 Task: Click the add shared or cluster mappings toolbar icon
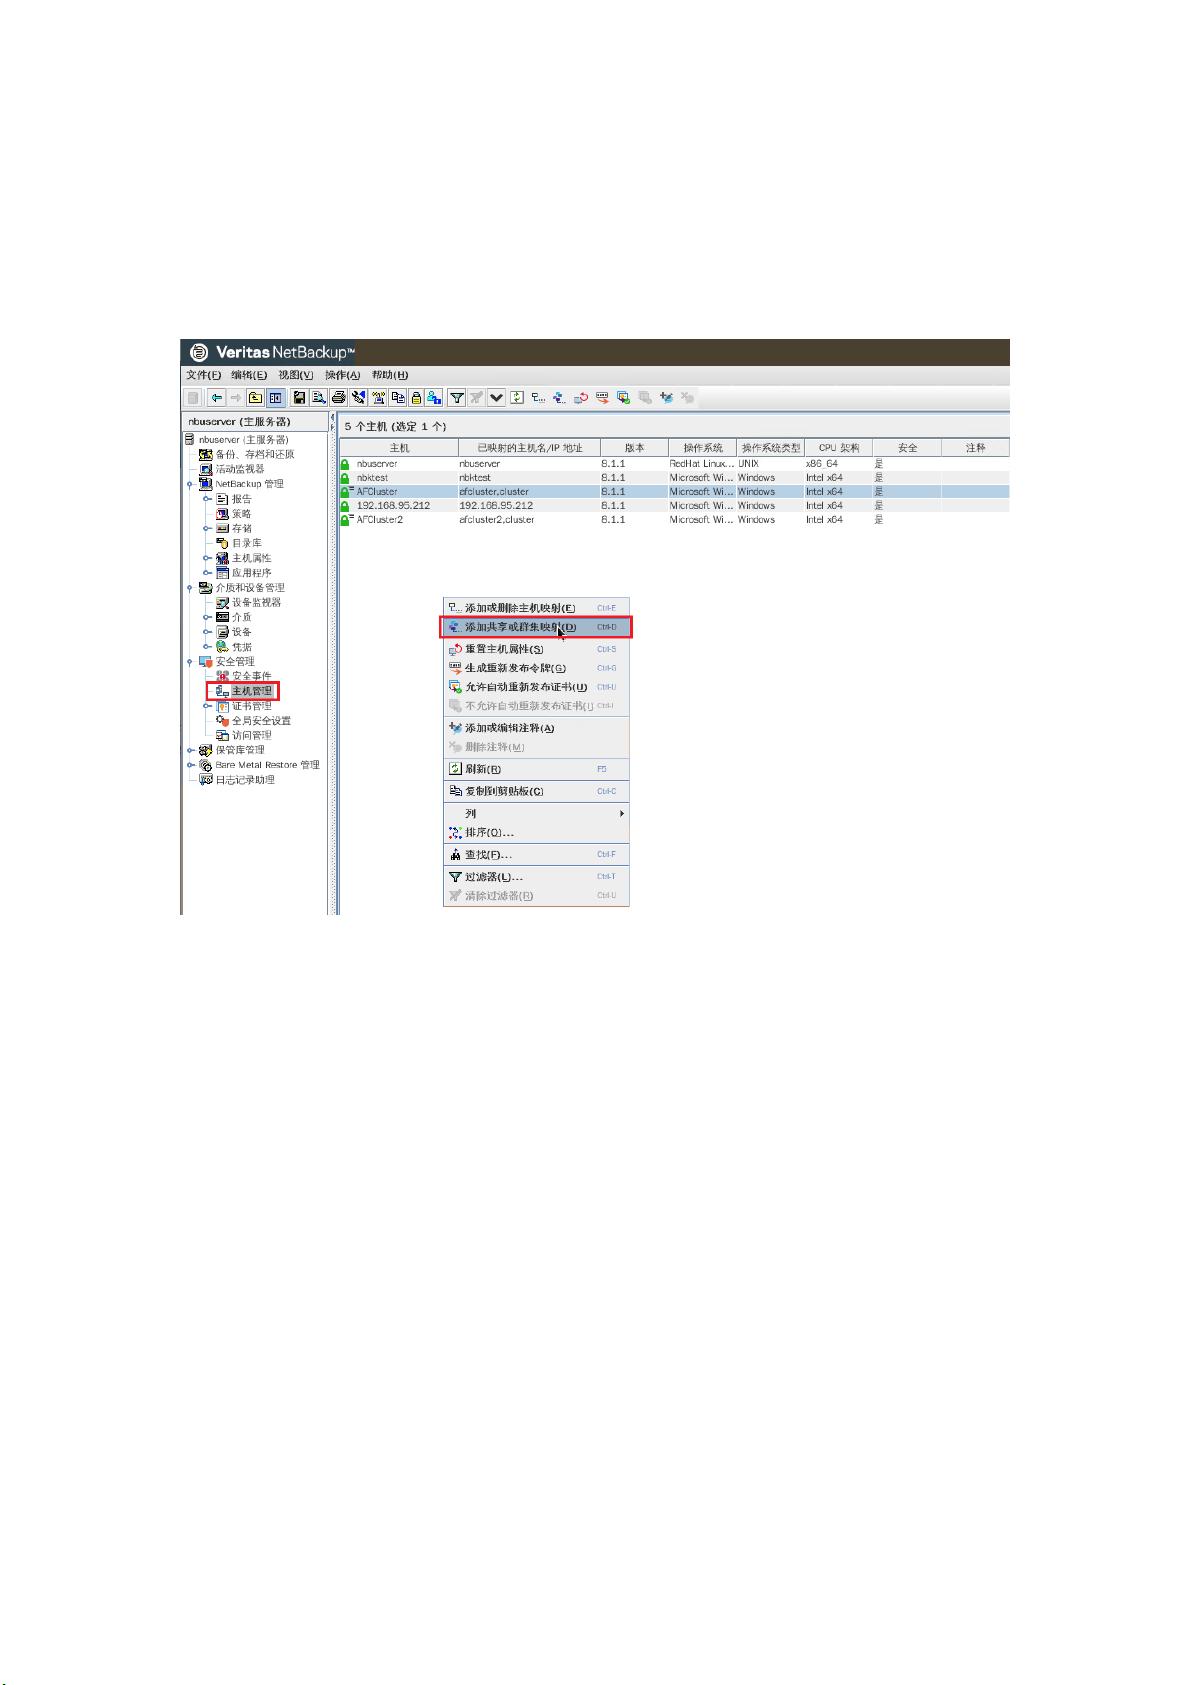559,397
